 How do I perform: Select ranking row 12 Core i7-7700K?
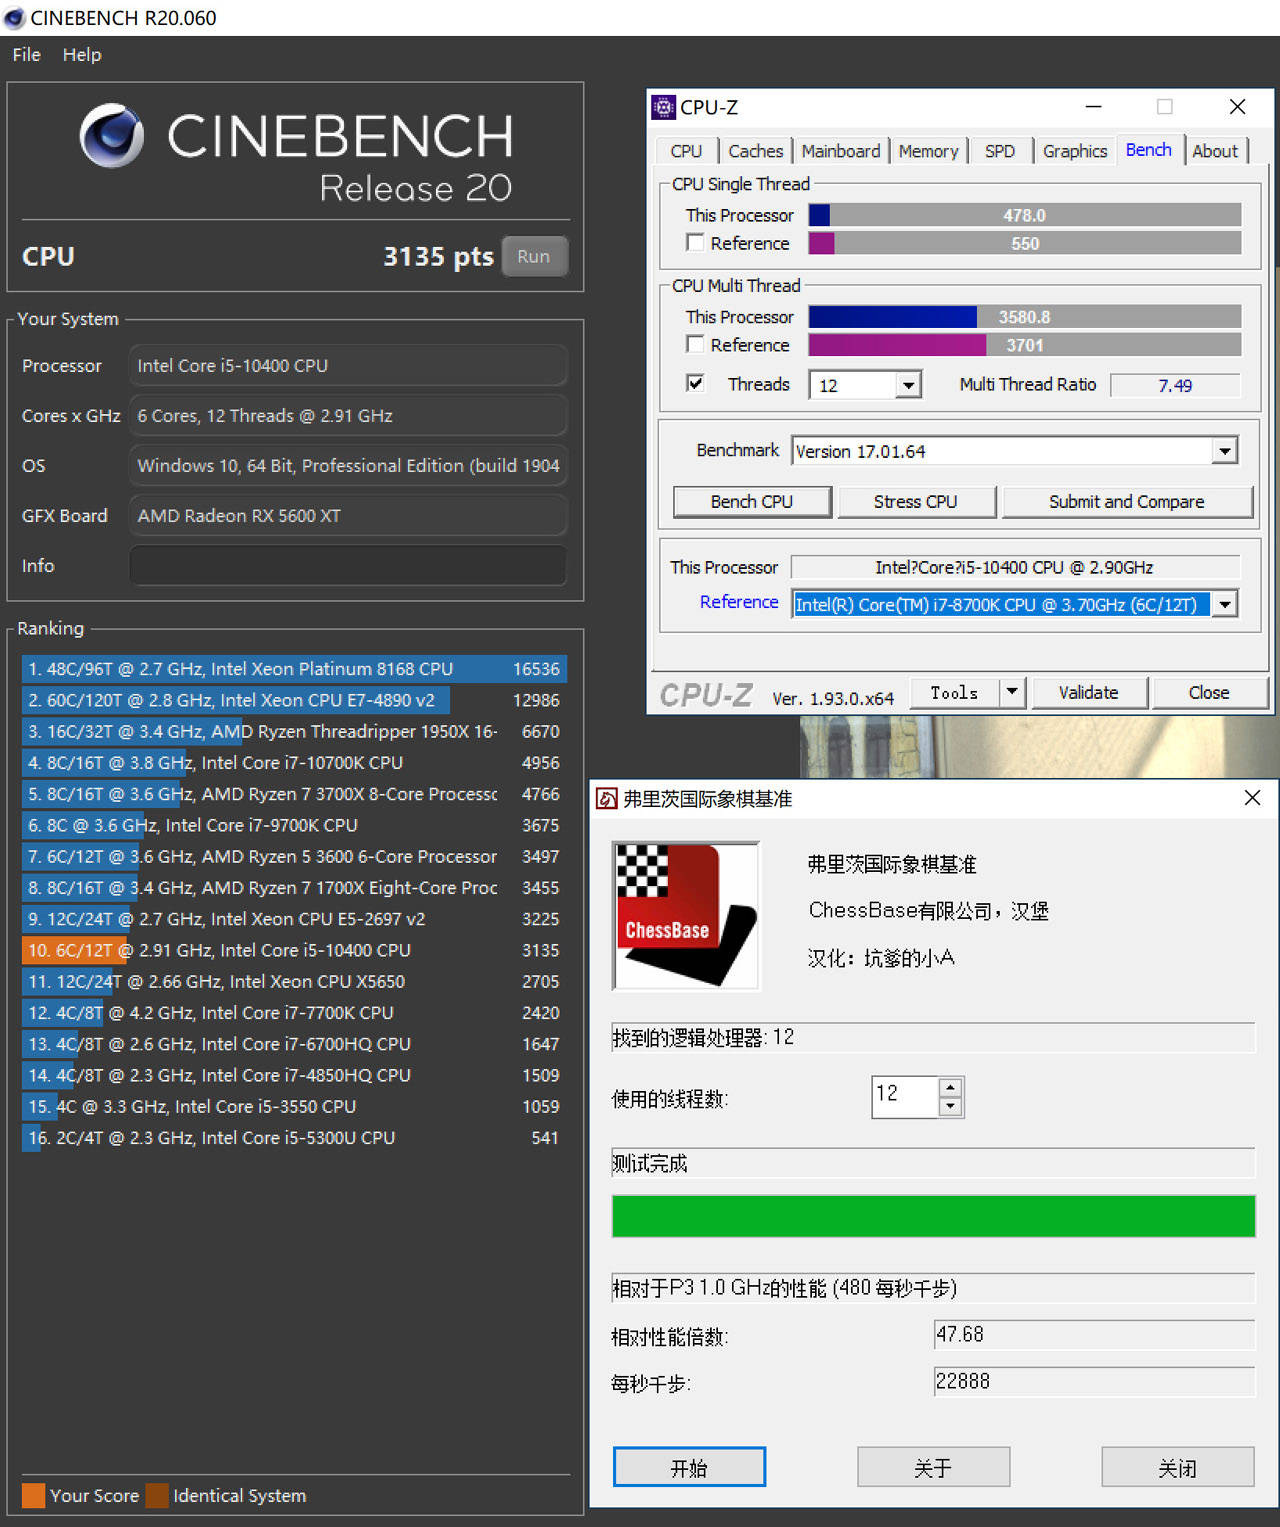click(x=294, y=1012)
